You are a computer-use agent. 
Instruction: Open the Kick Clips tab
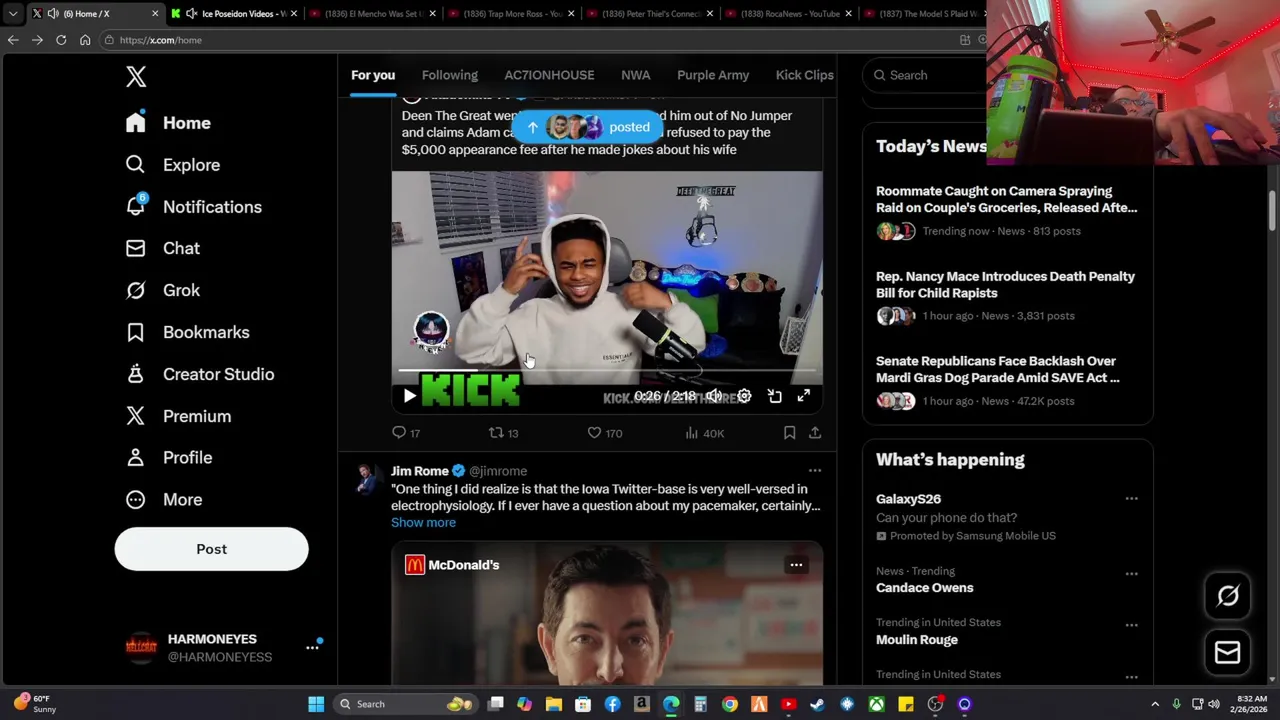click(804, 75)
